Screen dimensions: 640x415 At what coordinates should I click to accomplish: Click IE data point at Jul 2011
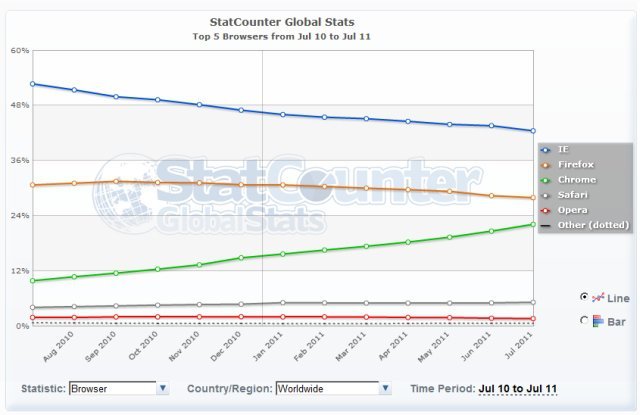(533, 131)
